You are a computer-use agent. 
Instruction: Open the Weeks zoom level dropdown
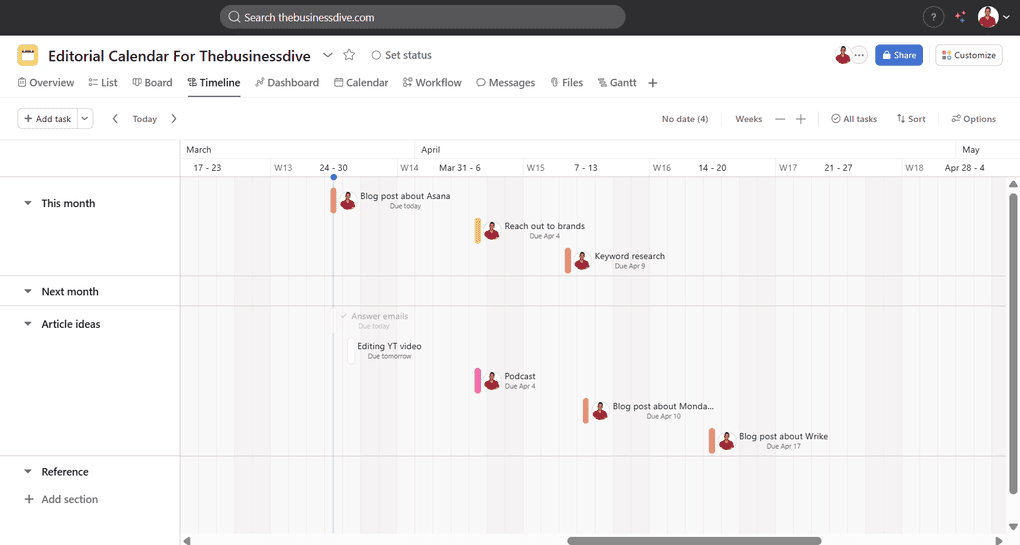coord(748,119)
